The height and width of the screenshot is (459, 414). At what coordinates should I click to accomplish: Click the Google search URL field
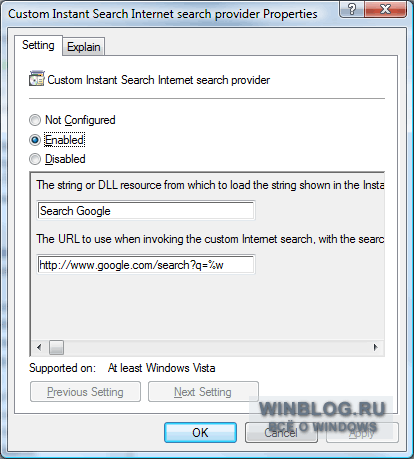coord(146,265)
